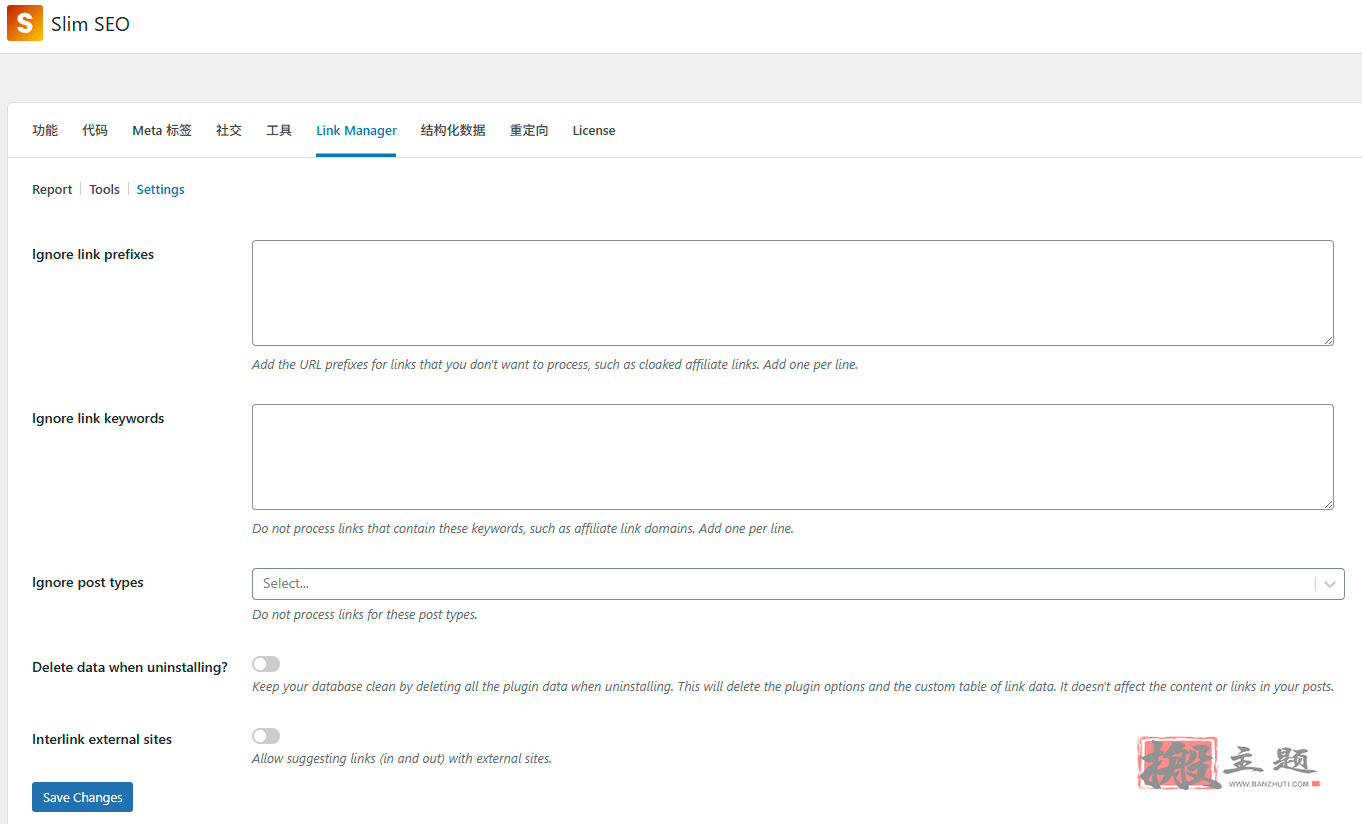Click the Slim SEO logo icon

tap(24, 23)
